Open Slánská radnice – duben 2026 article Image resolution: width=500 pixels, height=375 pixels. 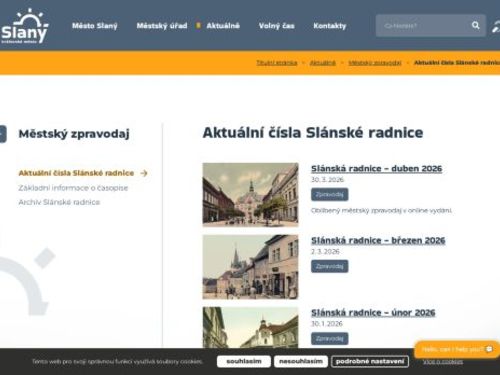pyautogui.click(x=377, y=169)
